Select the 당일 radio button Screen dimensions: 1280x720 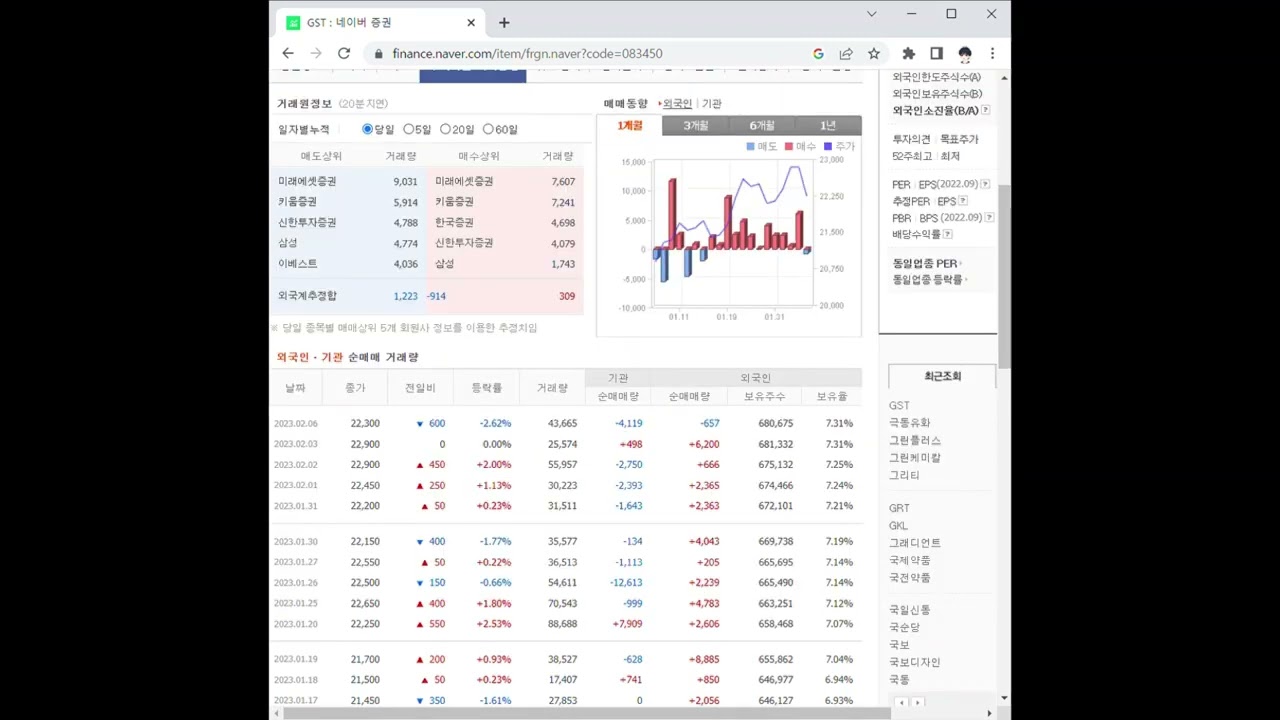[367, 129]
